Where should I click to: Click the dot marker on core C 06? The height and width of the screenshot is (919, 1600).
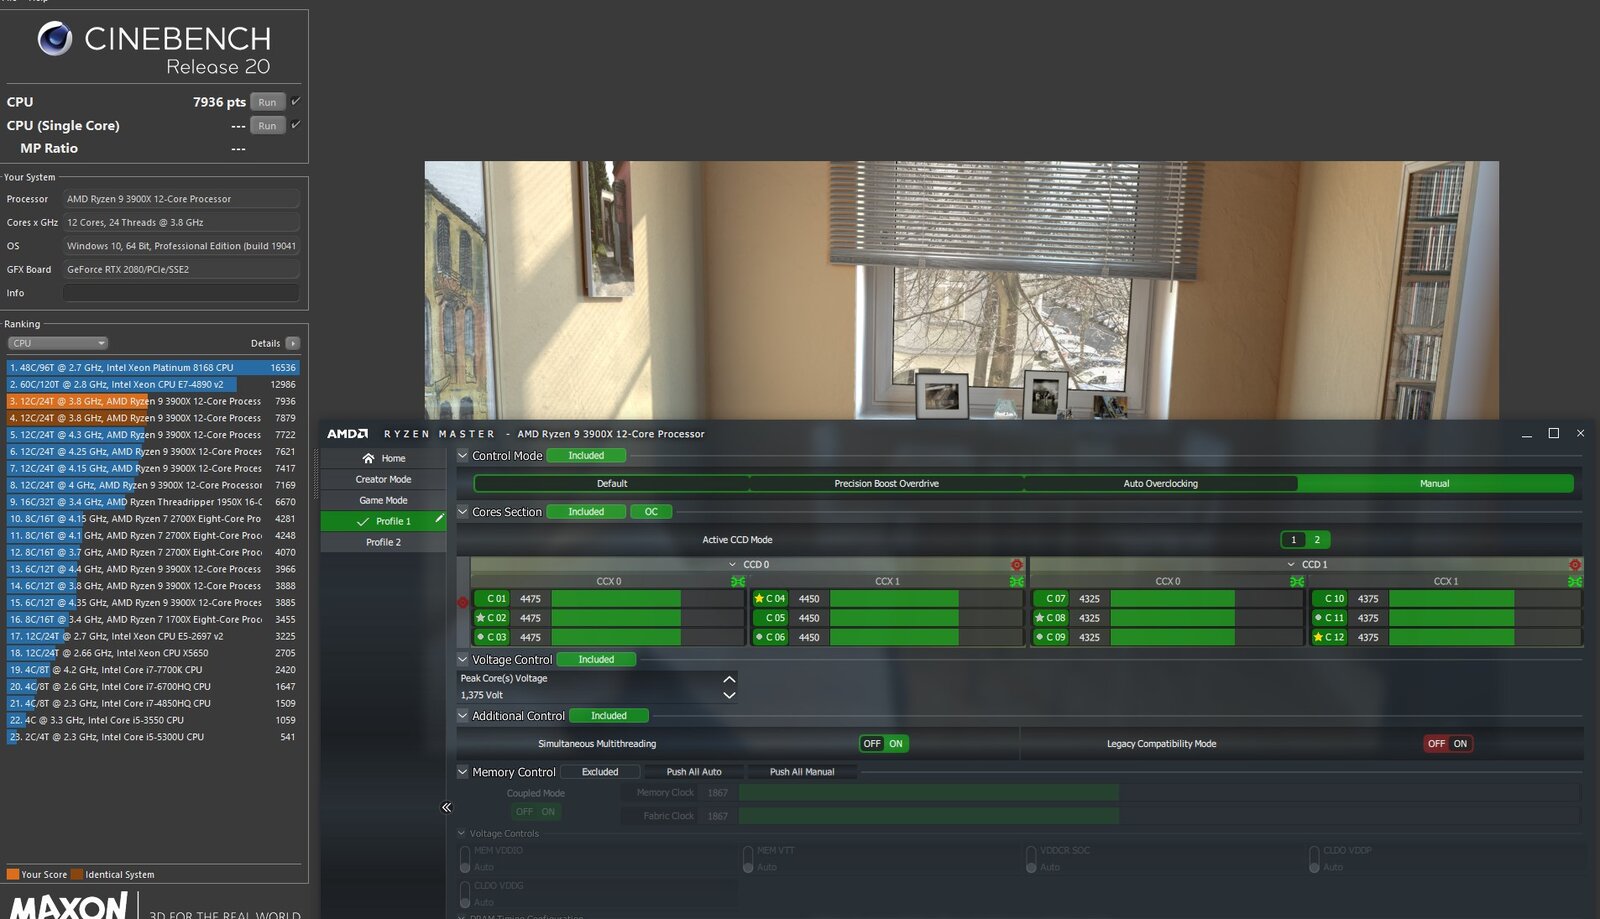[759, 636]
